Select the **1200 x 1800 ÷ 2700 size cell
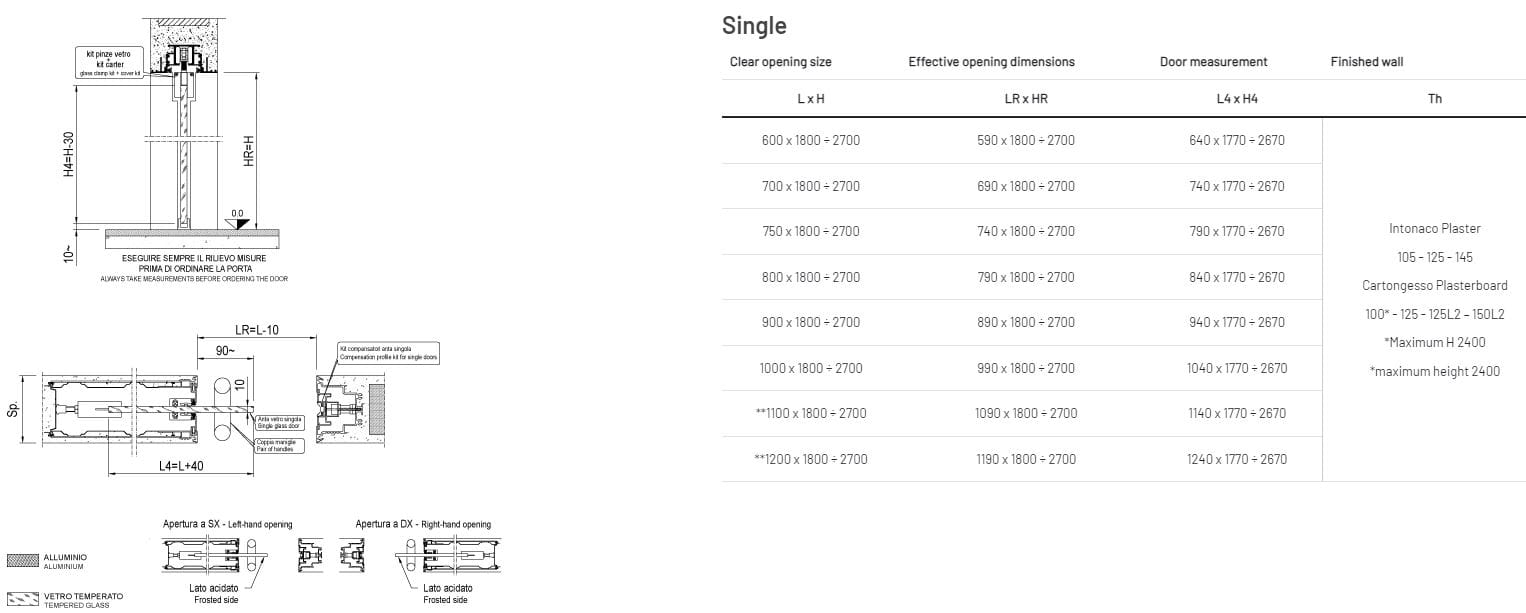1526x613 pixels. pyautogui.click(x=810, y=459)
